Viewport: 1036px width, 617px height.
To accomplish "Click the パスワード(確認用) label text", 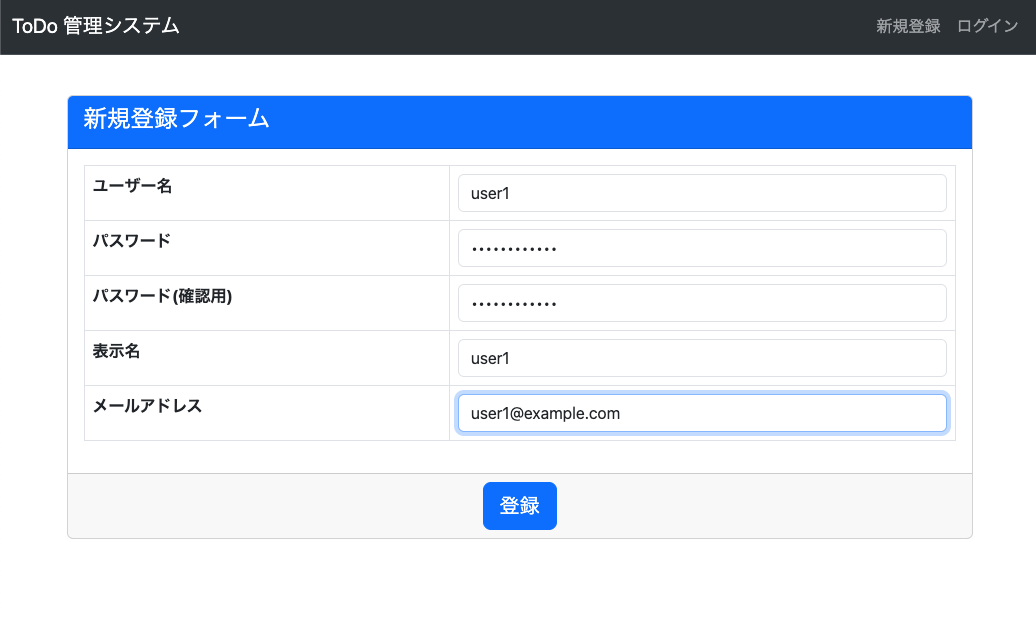I will click(x=162, y=296).
